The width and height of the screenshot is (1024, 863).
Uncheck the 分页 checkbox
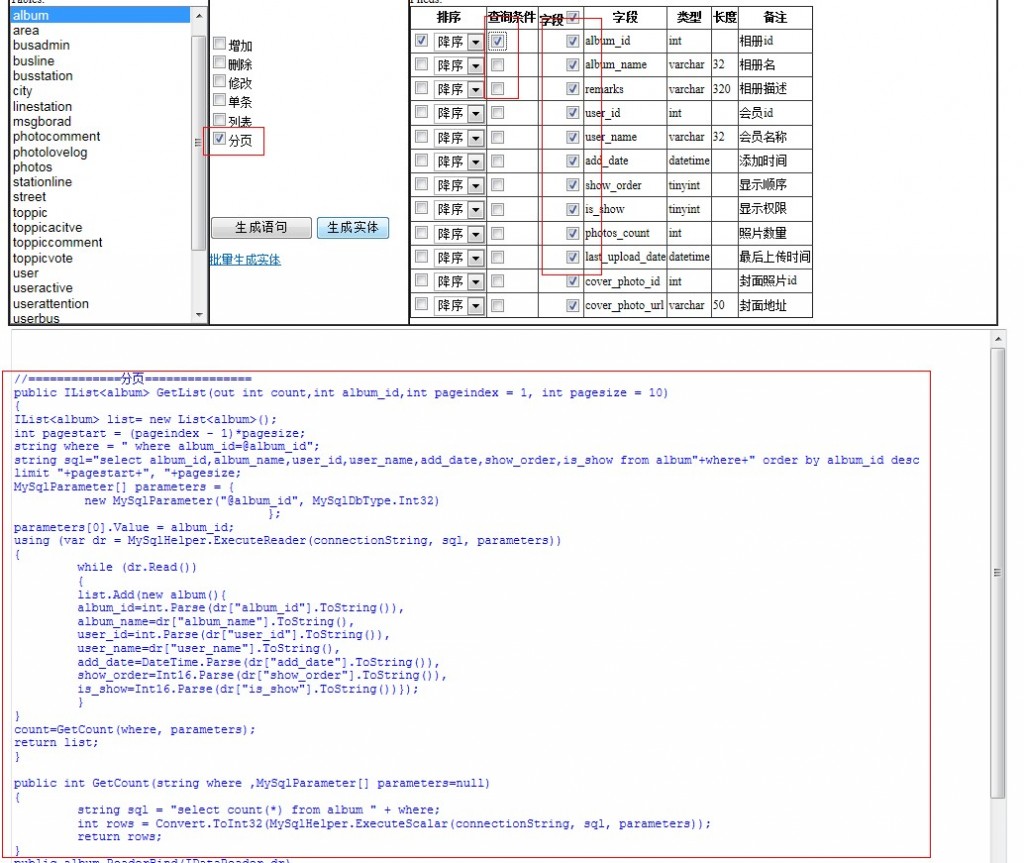219,138
